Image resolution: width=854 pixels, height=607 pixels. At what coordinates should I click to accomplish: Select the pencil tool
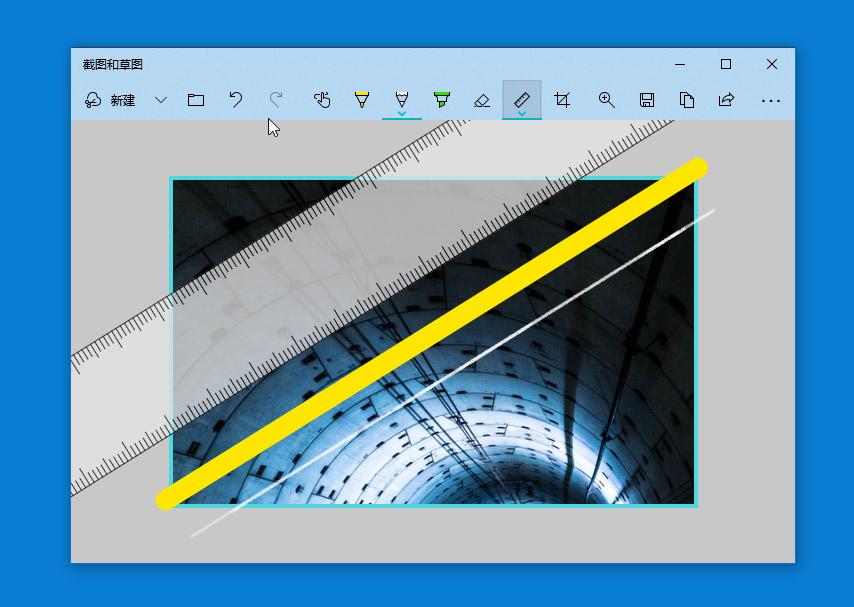click(402, 98)
